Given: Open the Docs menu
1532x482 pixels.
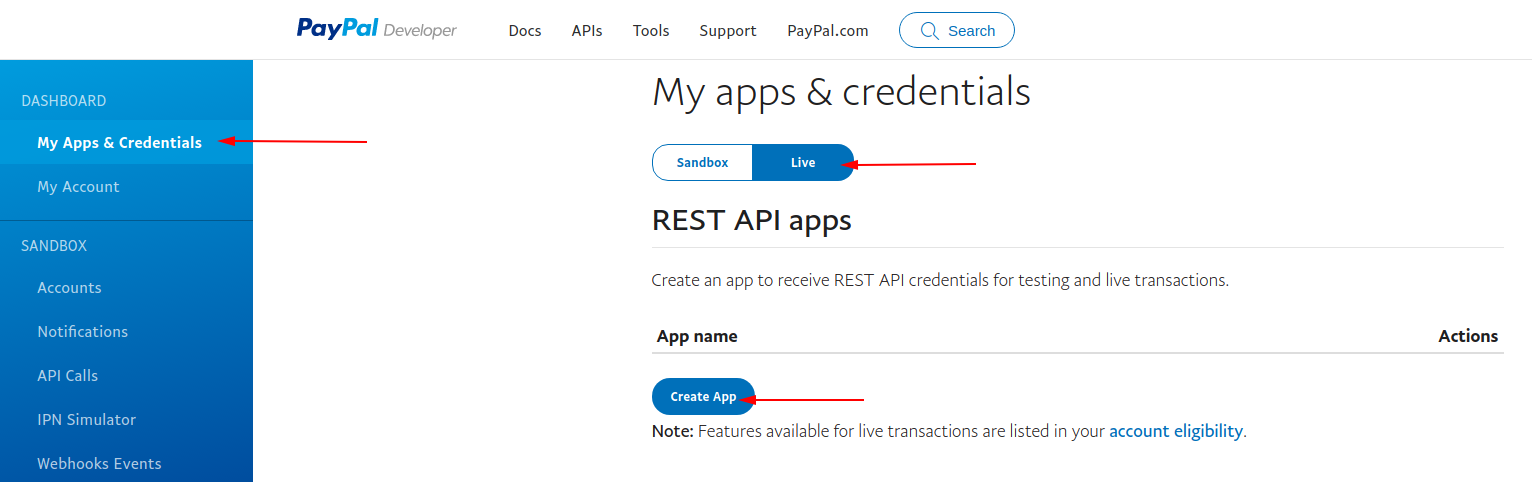Looking at the screenshot, I should click(x=525, y=31).
